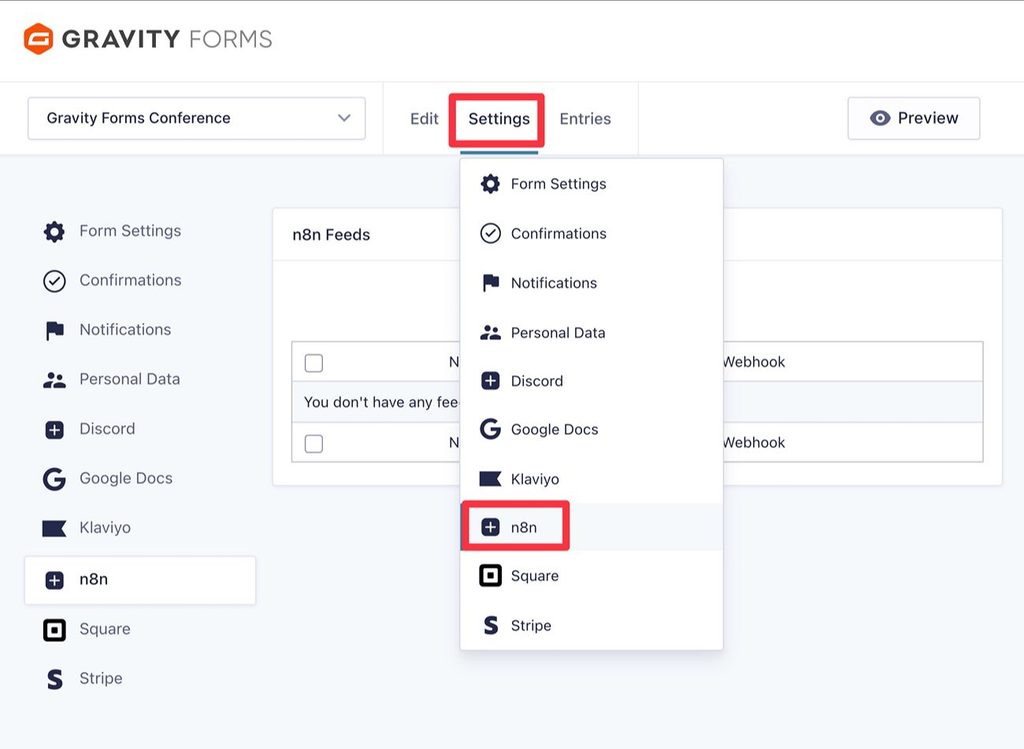Tick the select-all checkbox in feeds table header

pos(314,363)
